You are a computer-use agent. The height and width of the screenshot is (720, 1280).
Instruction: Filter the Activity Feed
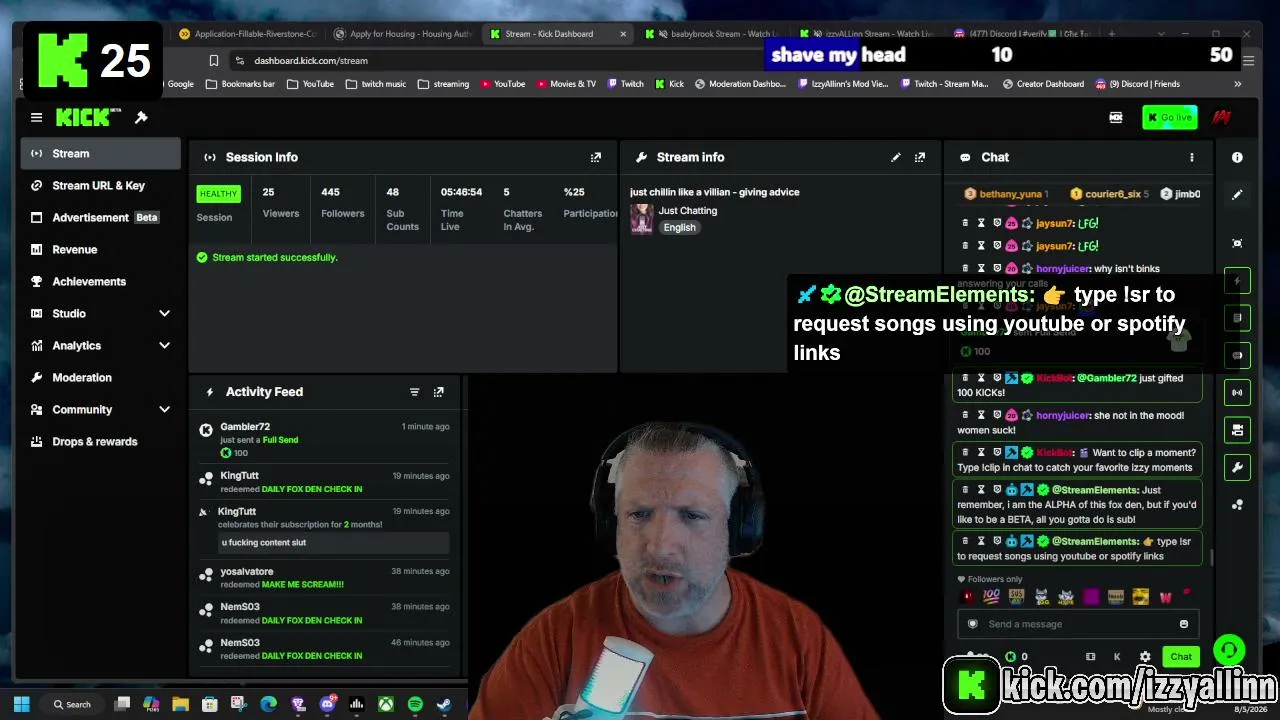tap(414, 392)
